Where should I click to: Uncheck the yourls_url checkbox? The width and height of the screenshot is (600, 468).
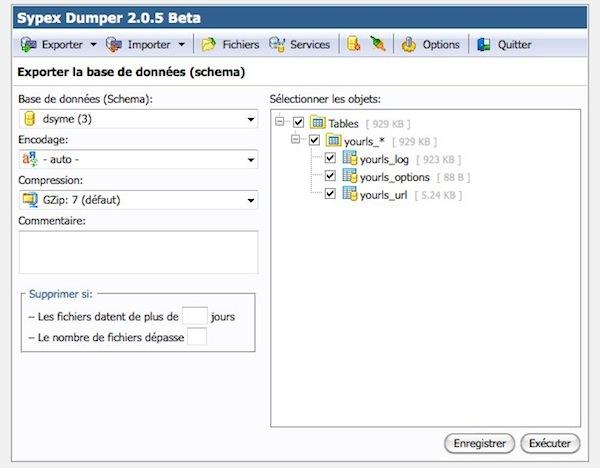click(330, 193)
